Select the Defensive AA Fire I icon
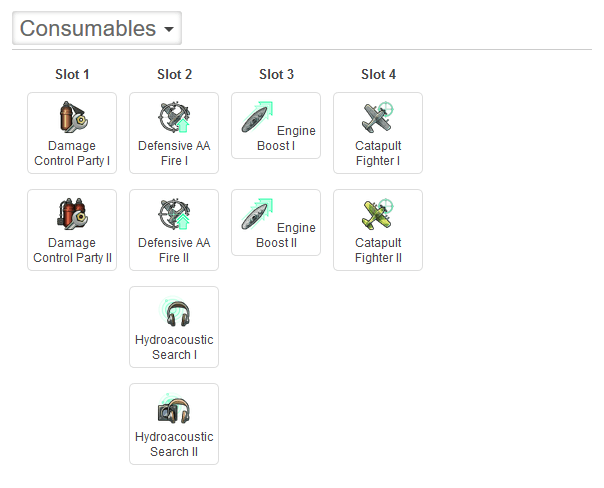 coord(174,118)
